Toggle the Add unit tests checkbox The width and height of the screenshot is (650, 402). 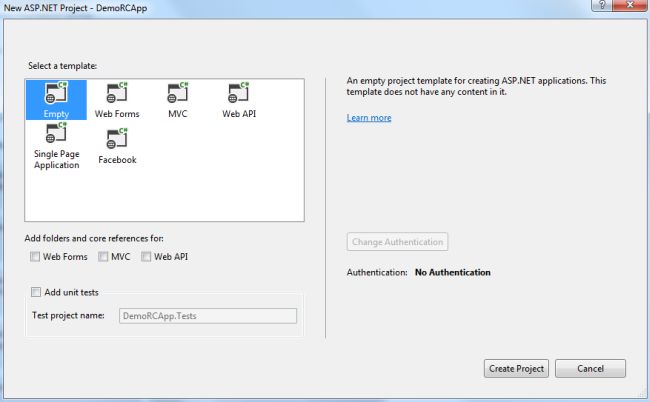(x=36, y=292)
